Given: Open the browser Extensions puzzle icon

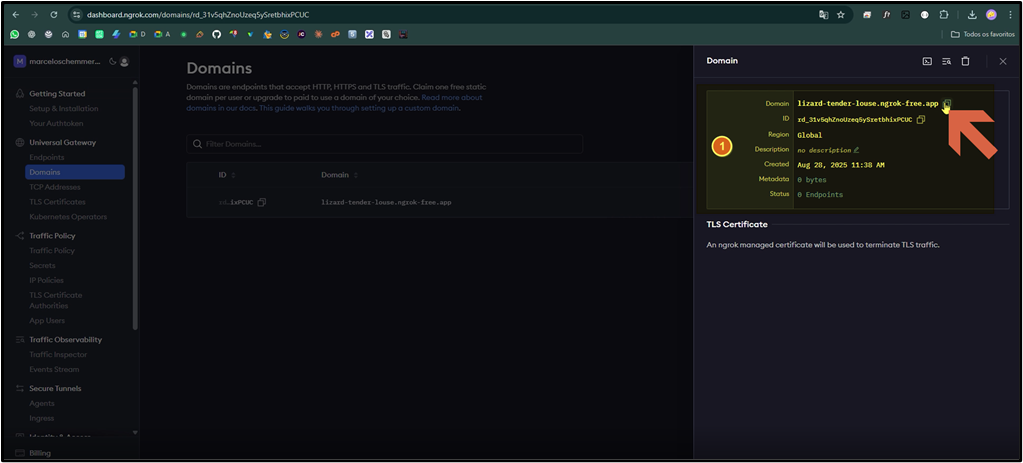Looking at the screenshot, I should click(x=944, y=14).
